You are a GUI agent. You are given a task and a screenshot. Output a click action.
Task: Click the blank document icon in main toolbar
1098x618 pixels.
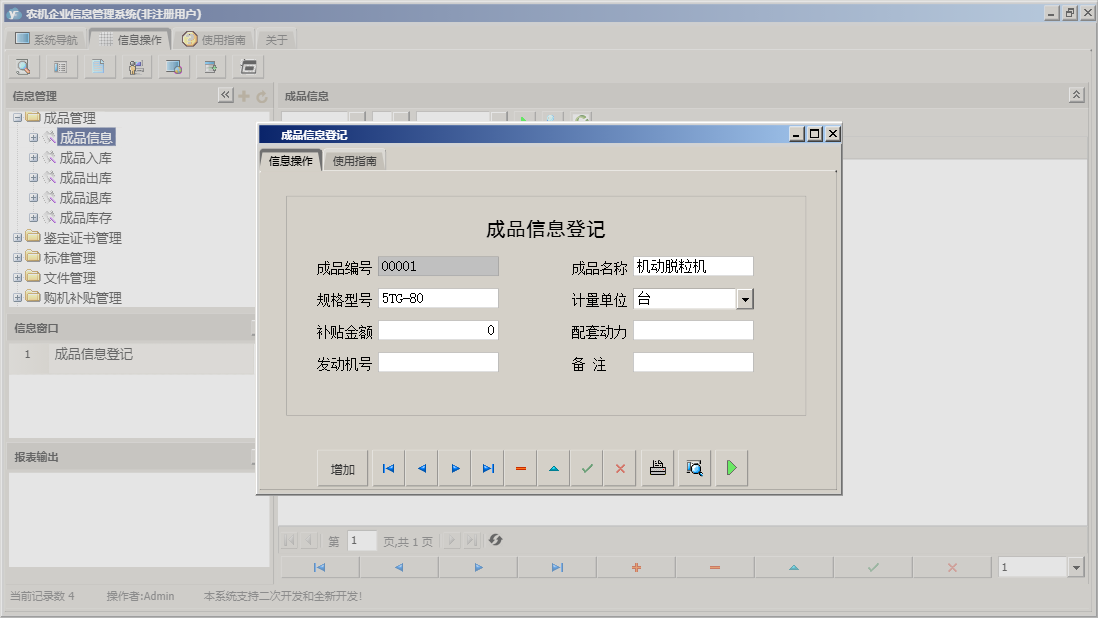point(99,67)
